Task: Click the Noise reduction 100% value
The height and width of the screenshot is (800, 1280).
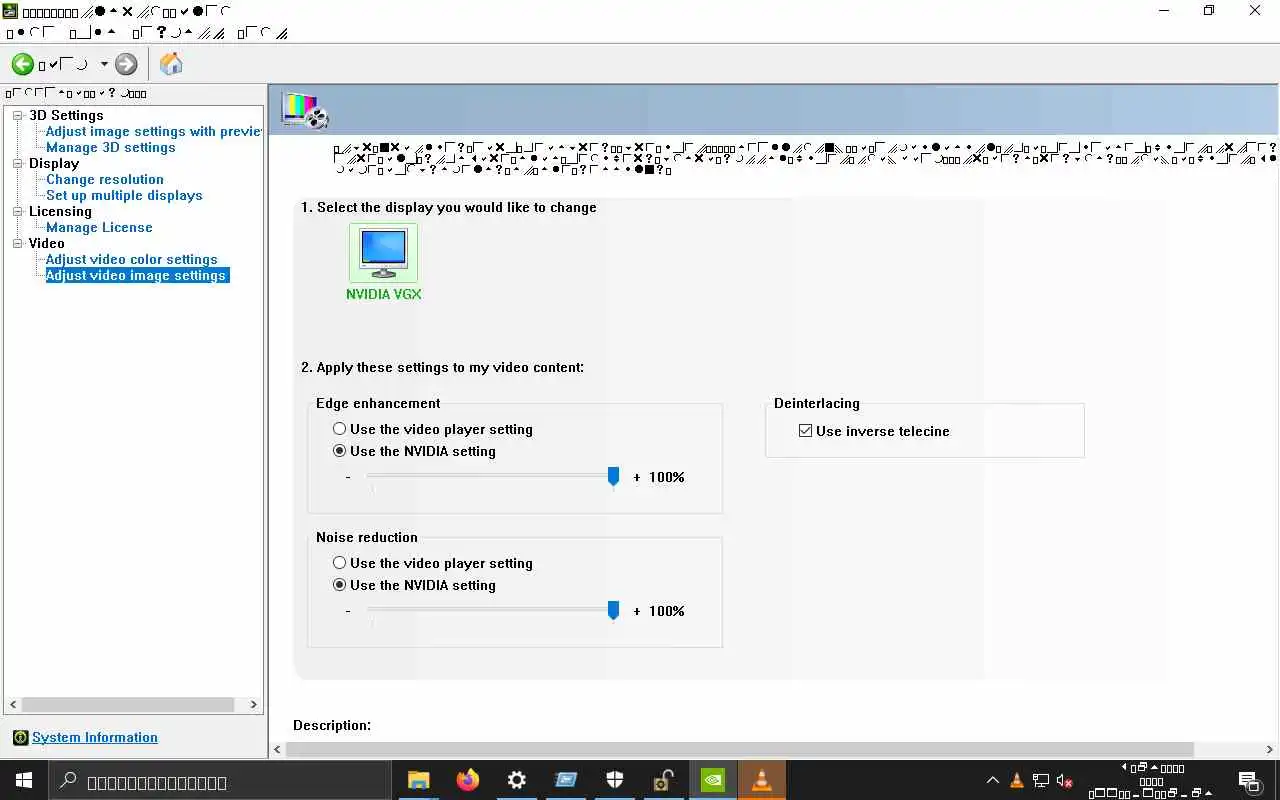Action: [667, 611]
